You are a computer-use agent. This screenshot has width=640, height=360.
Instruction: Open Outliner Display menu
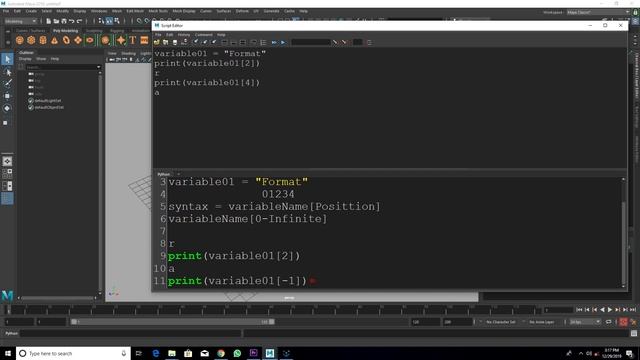click(x=25, y=59)
